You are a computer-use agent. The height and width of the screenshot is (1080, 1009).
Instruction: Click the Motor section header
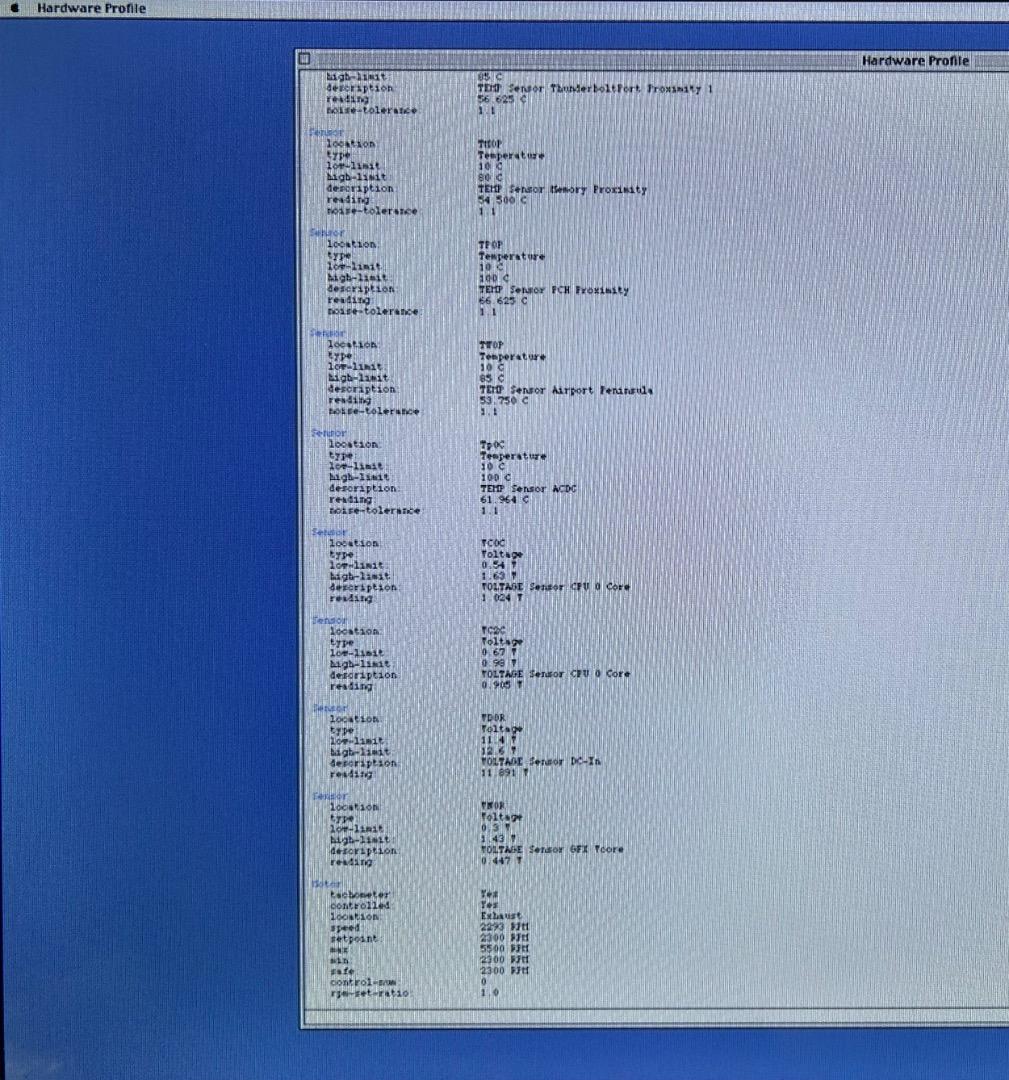[325, 884]
